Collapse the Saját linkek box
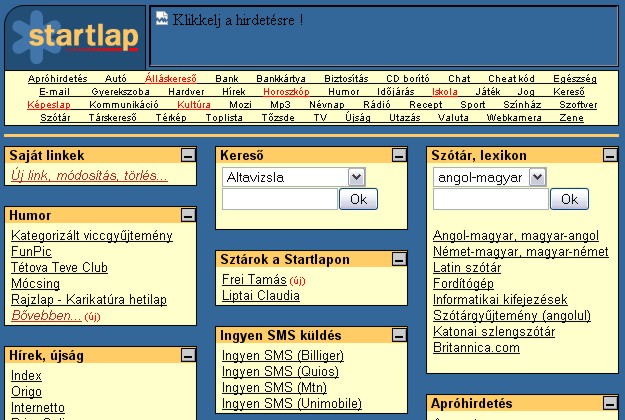This screenshot has height=420, width=625. click(188, 155)
